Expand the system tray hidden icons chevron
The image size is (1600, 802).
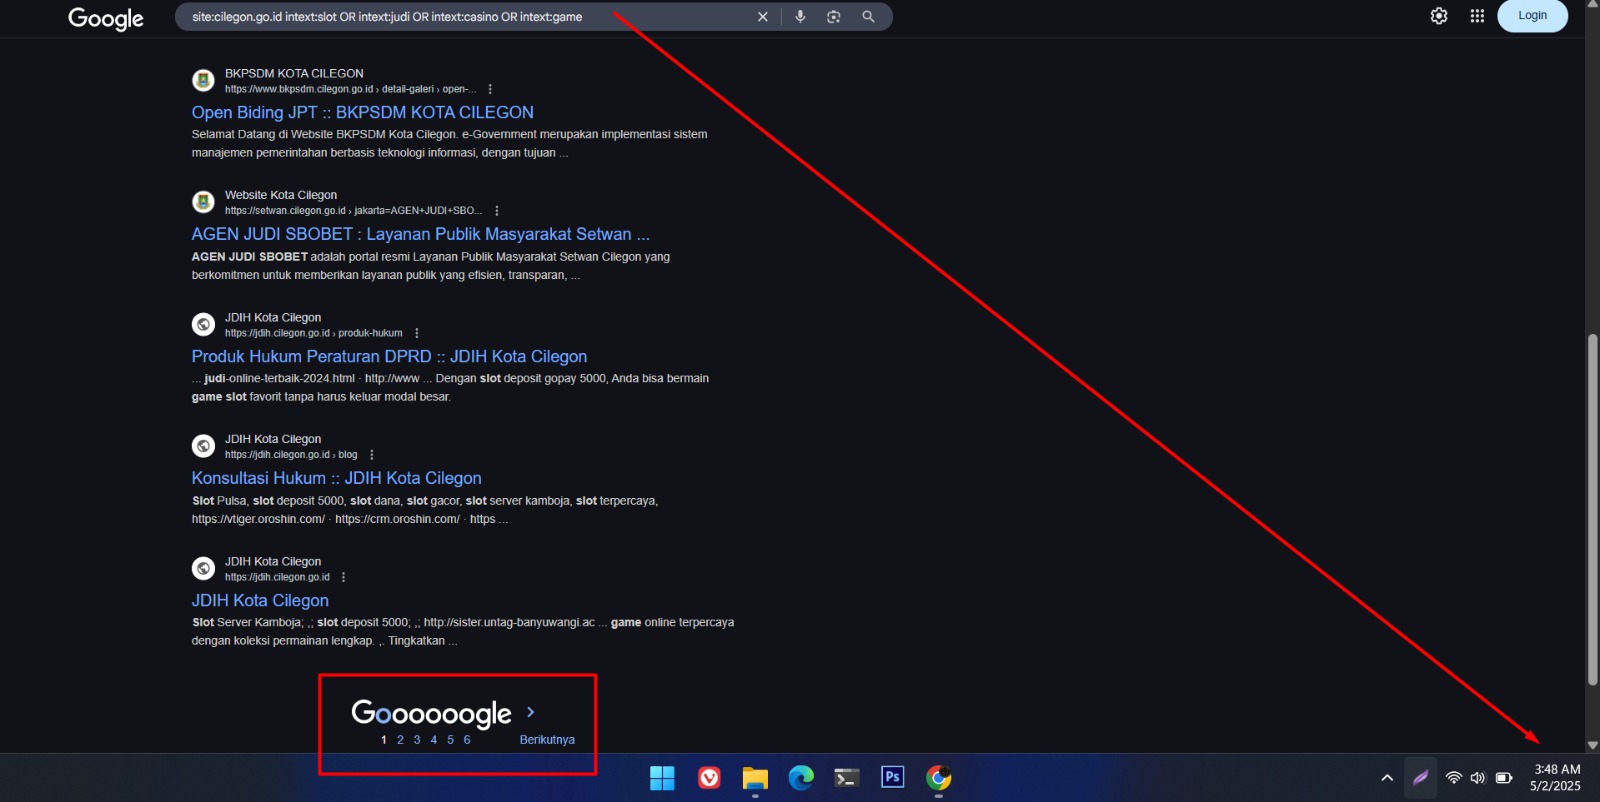[1387, 778]
